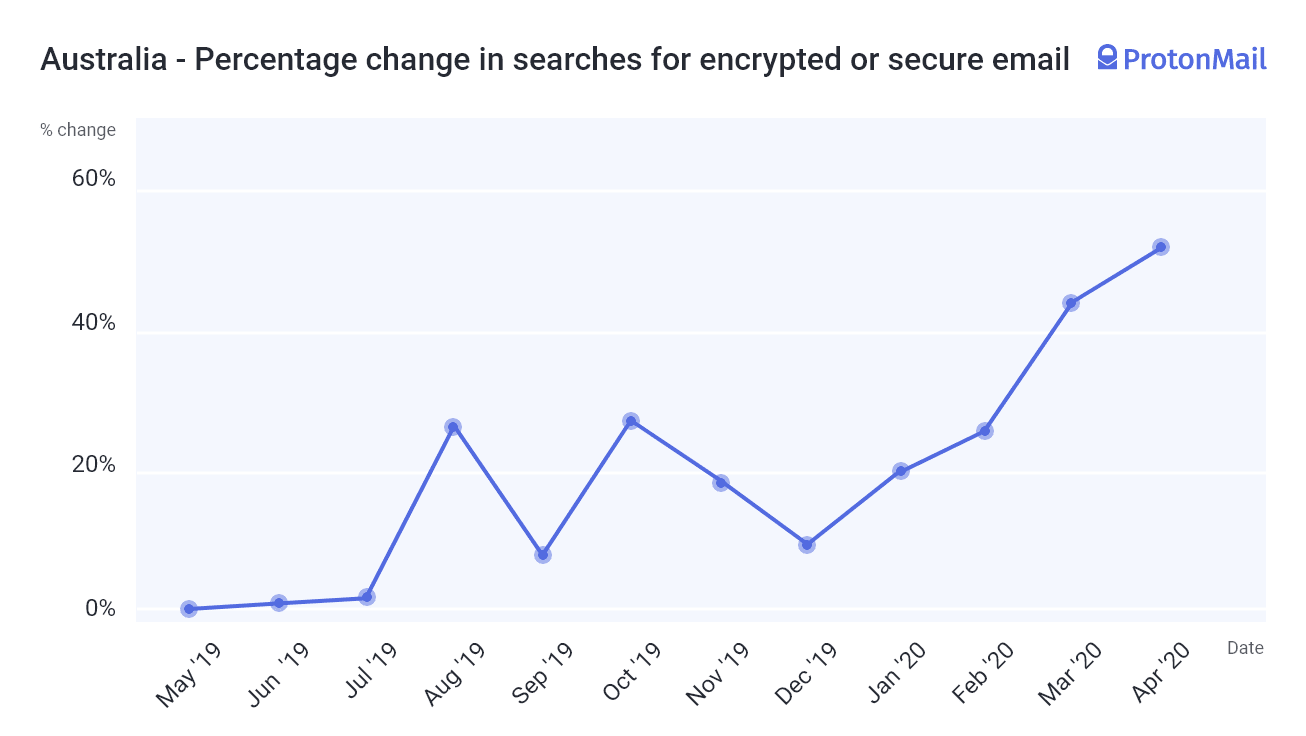Click the Nov '19 data point
The height and width of the screenshot is (736, 1306).
[721, 483]
